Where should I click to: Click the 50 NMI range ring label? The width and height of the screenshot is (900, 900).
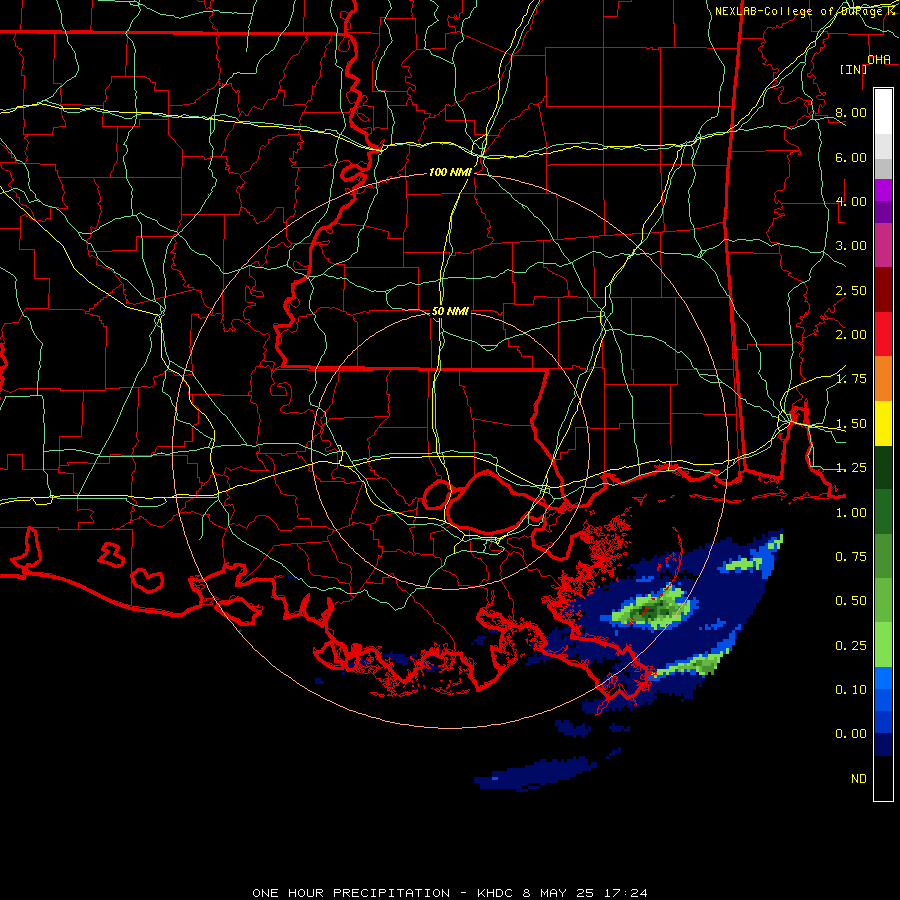coord(450,311)
